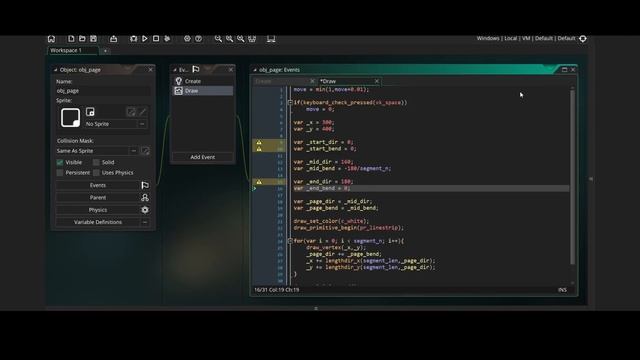Open the Start Page home icon
This screenshot has height=360, width=640.
tap(51, 39)
